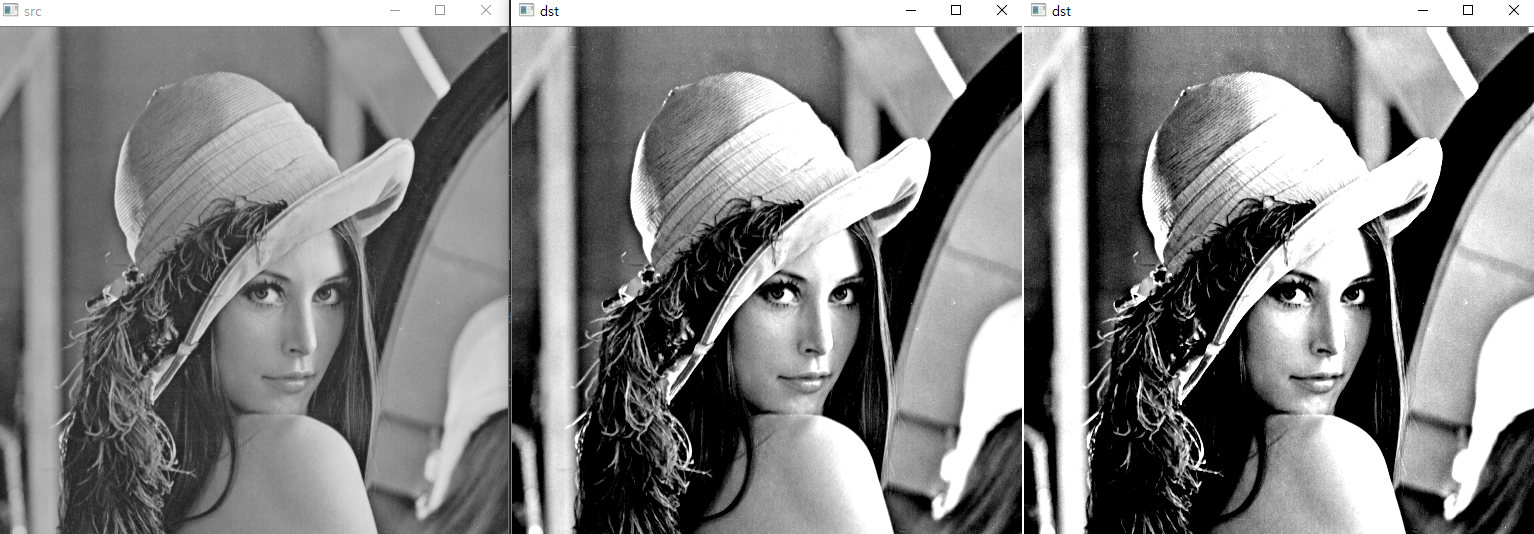Minimize the src window
This screenshot has width=1534, height=534.
pyautogui.click(x=395, y=10)
